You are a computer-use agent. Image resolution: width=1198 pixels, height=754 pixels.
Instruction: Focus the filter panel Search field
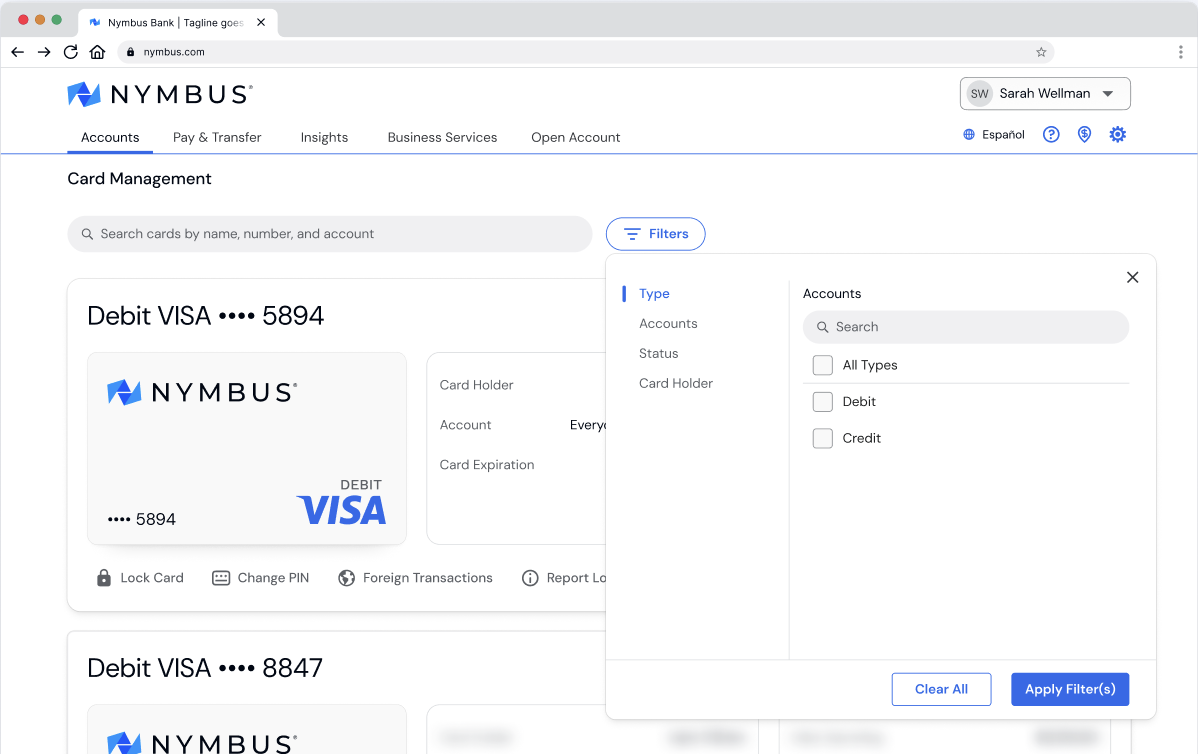pos(966,327)
